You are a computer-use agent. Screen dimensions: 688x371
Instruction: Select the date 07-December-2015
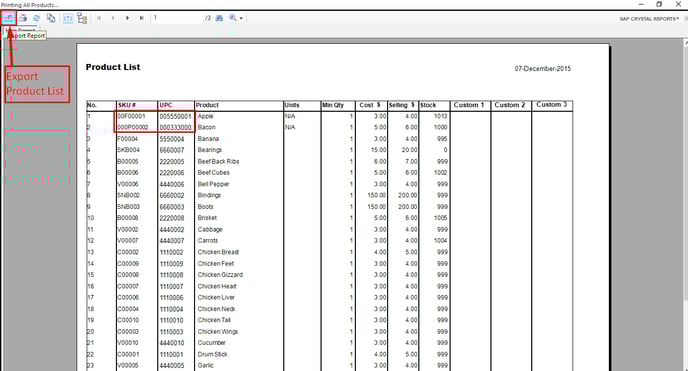(543, 69)
